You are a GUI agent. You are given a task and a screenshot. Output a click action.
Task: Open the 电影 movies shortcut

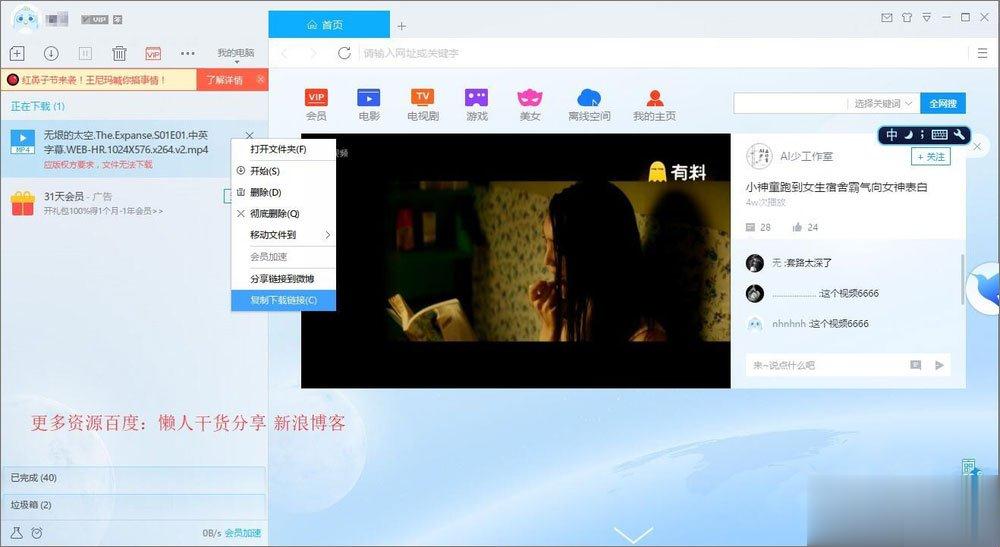click(x=369, y=105)
